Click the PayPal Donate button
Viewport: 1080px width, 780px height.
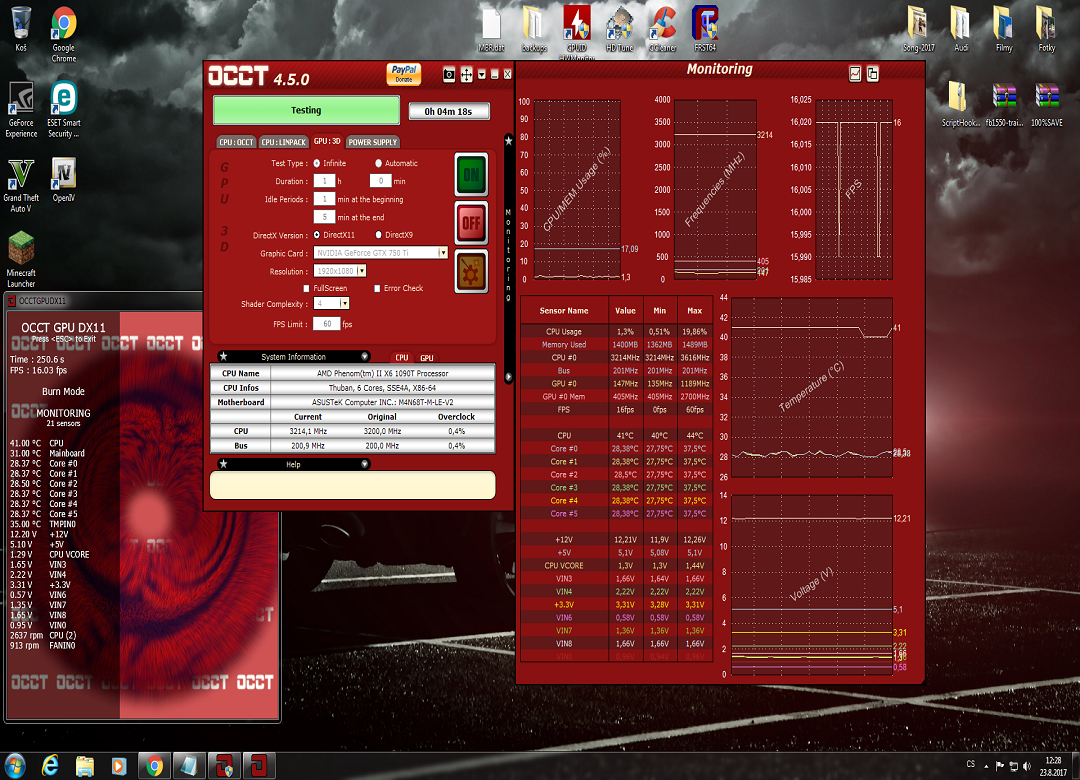click(403, 74)
